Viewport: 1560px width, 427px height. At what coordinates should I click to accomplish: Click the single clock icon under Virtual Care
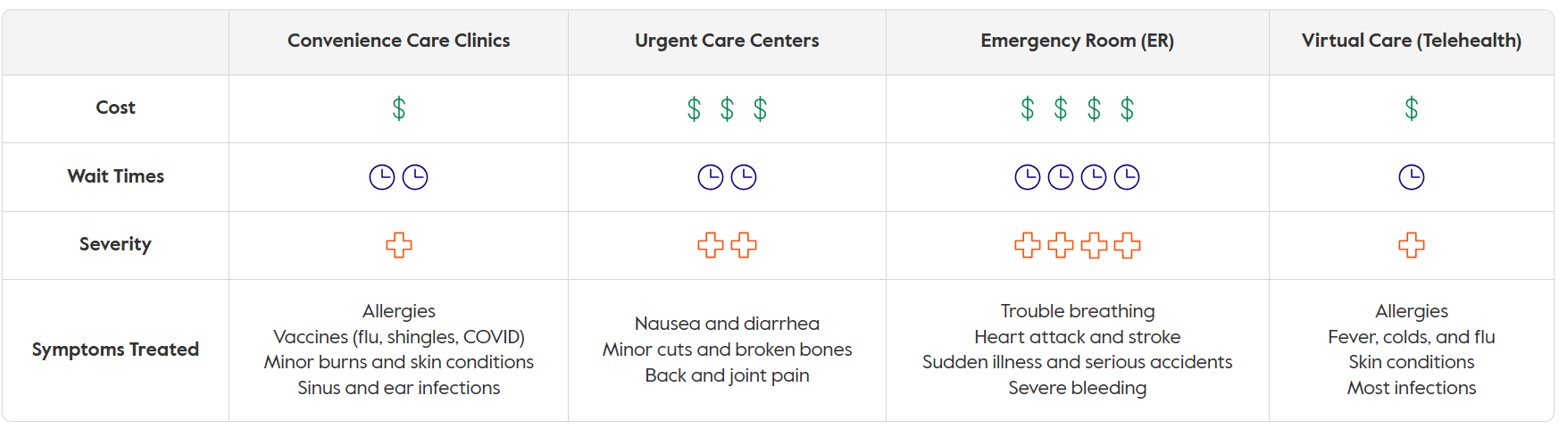[1411, 177]
